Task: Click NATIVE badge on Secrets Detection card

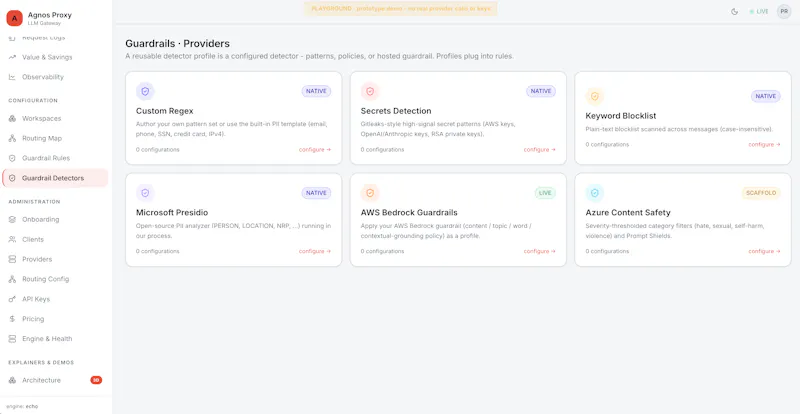Action: click(x=541, y=91)
